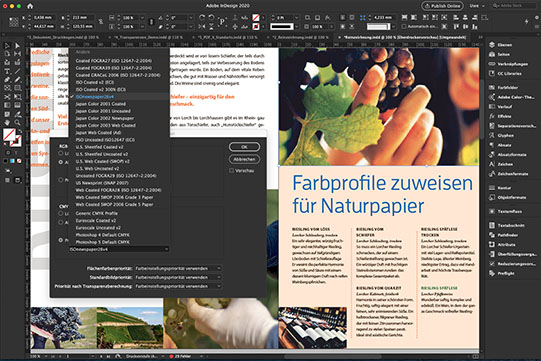Select the Type tool

pyautogui.click(x=7, y=71)
